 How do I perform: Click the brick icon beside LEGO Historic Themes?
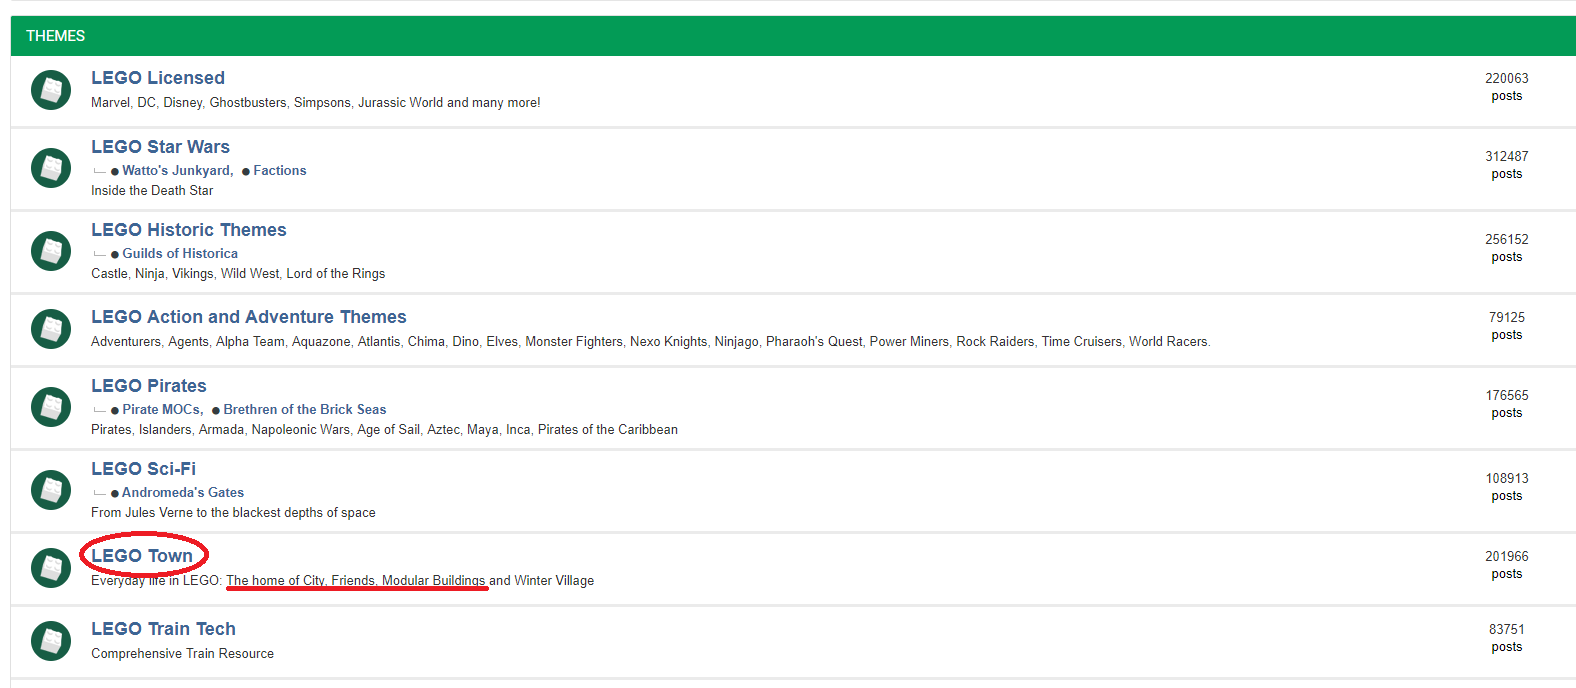point(51,251)
